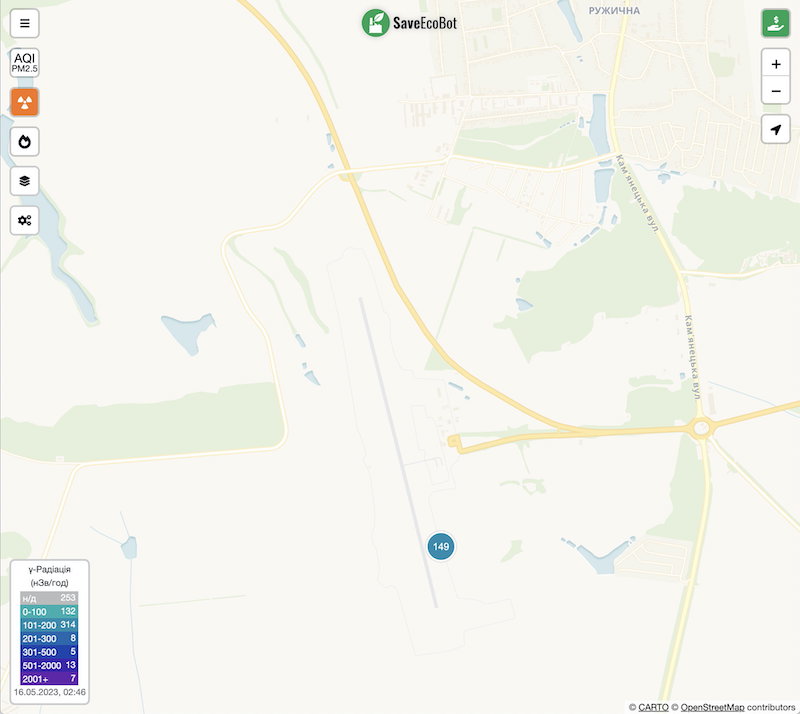800x714 pixels.
Task: Select the 2001+ legend row
Action: coord(49,679)
